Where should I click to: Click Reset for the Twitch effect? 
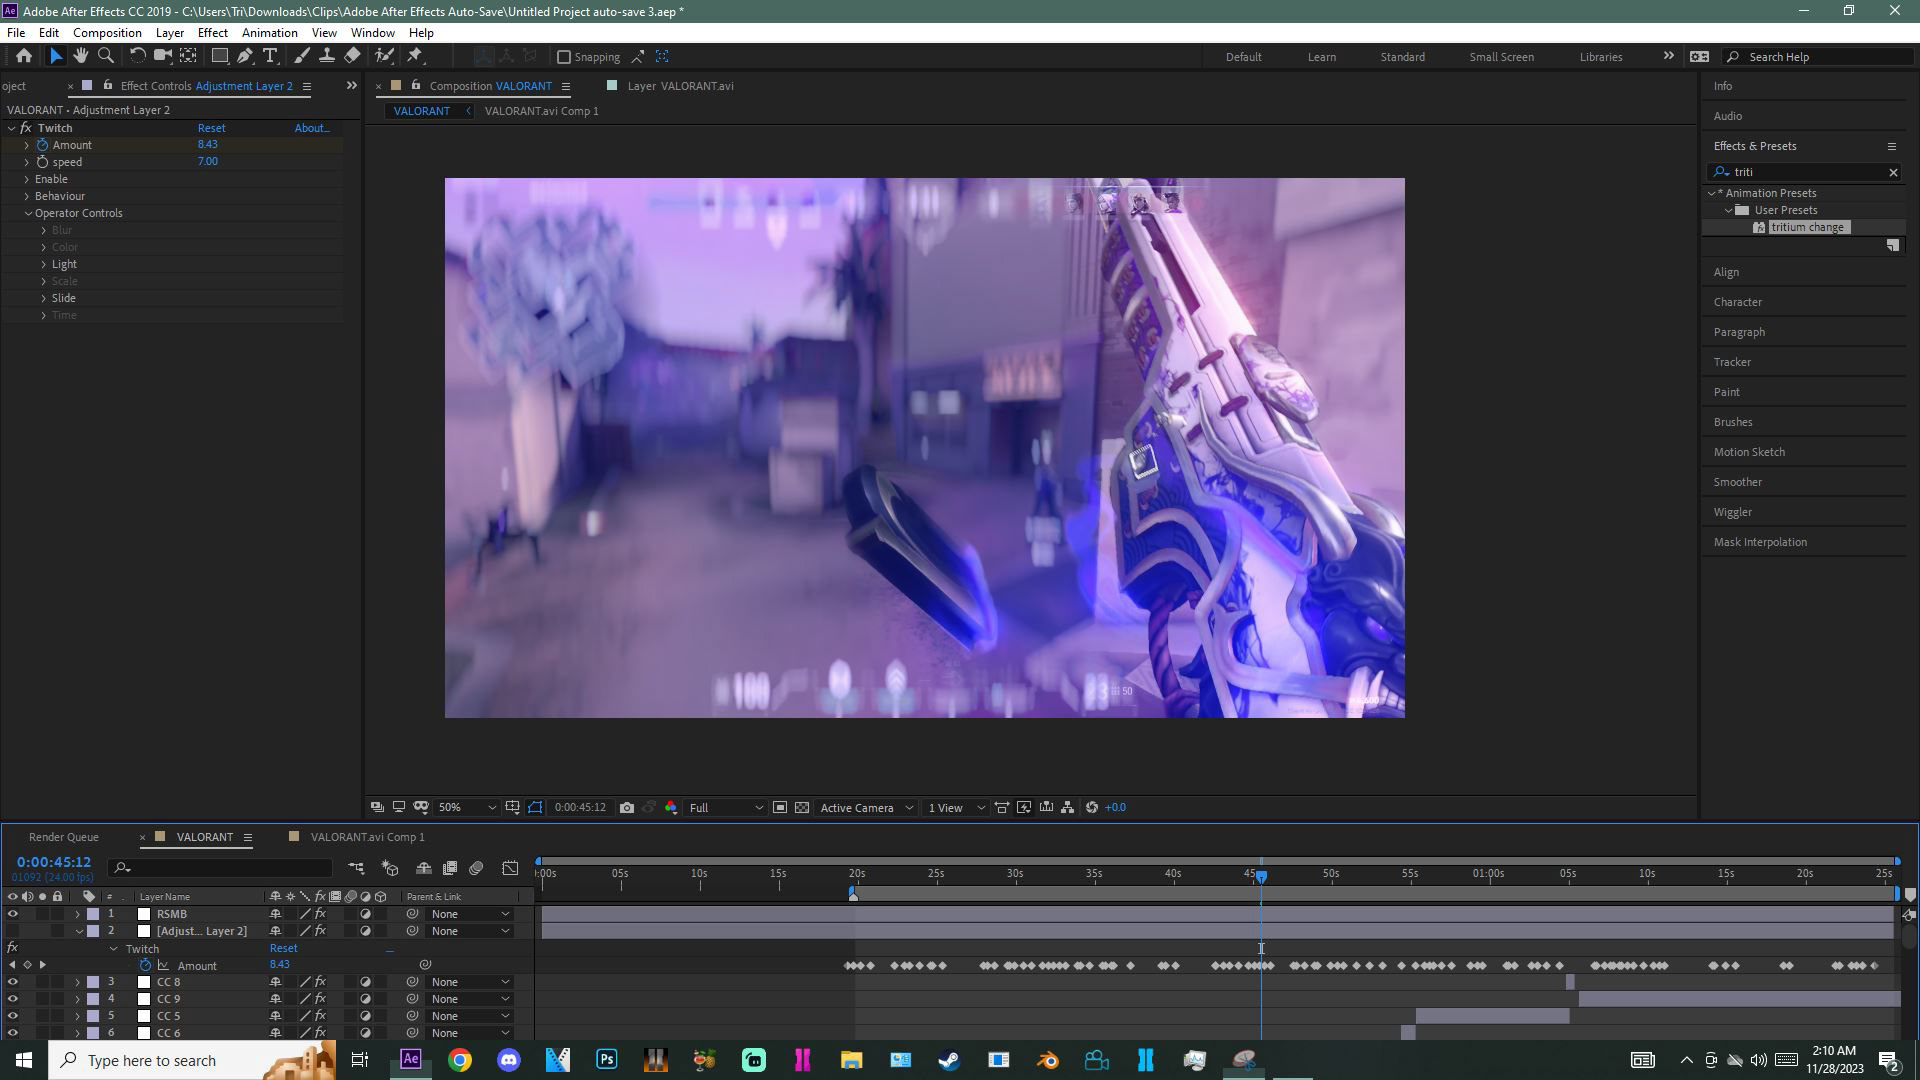(211, 128)
